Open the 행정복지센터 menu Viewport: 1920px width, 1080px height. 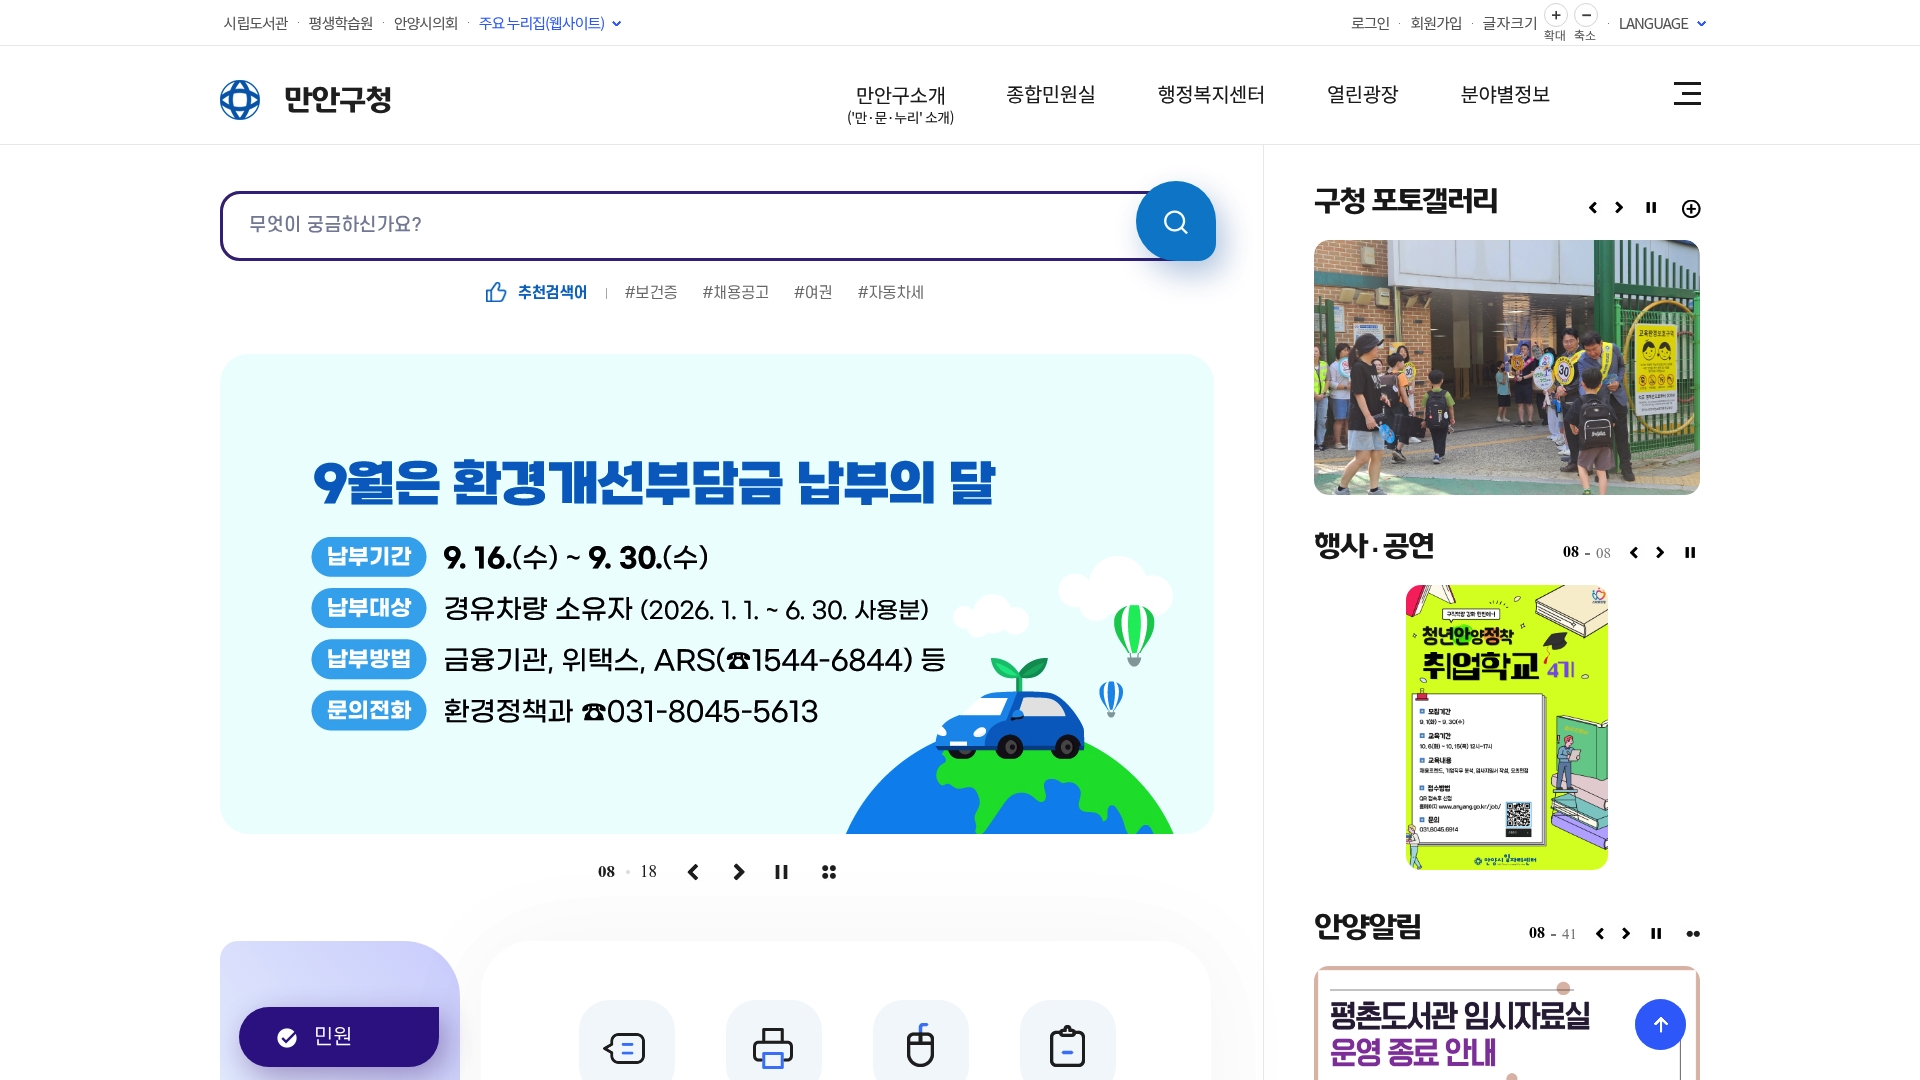pos(1211,94)
